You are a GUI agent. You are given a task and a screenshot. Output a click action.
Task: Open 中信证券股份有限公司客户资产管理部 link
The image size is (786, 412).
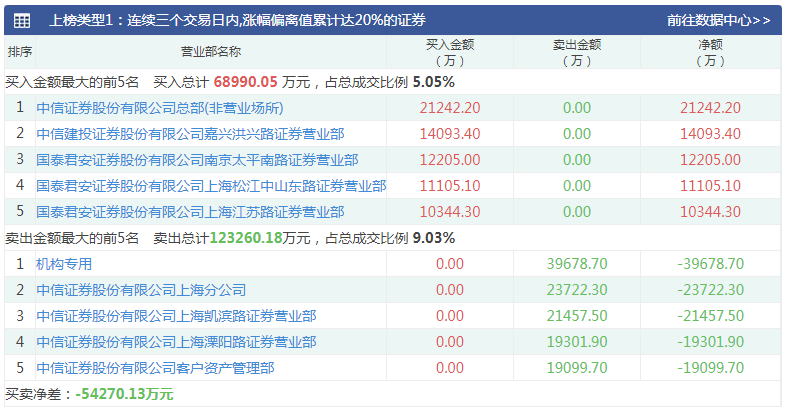pyautogui.click(x=155, y=368)
